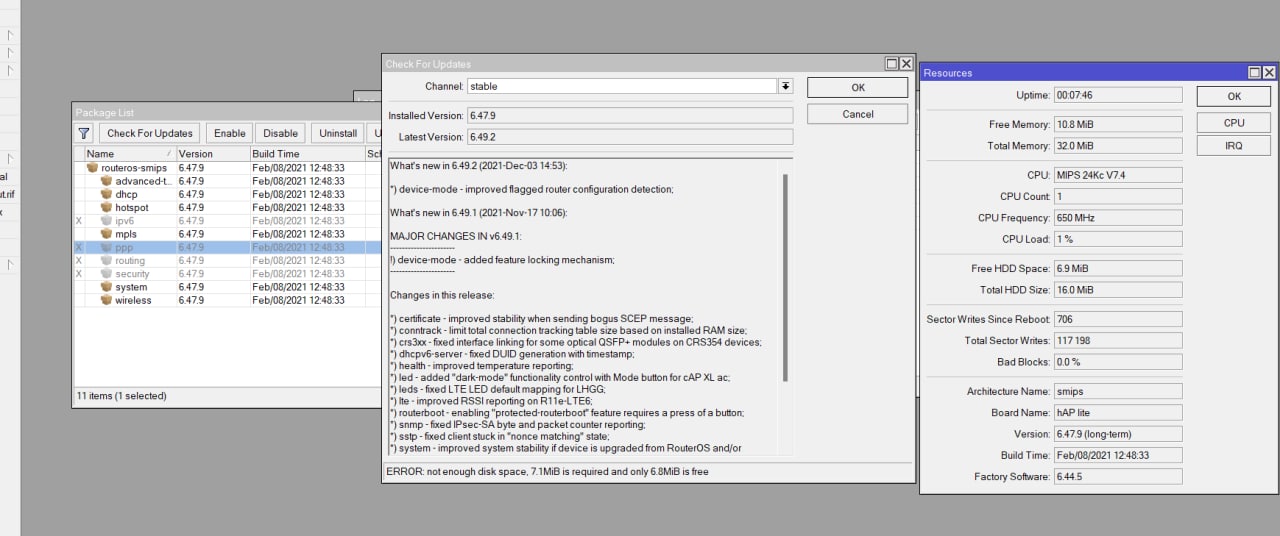1280x536 pixels.
Task: Open the Channel dropdown arrow
Action: tap(786, 87)
